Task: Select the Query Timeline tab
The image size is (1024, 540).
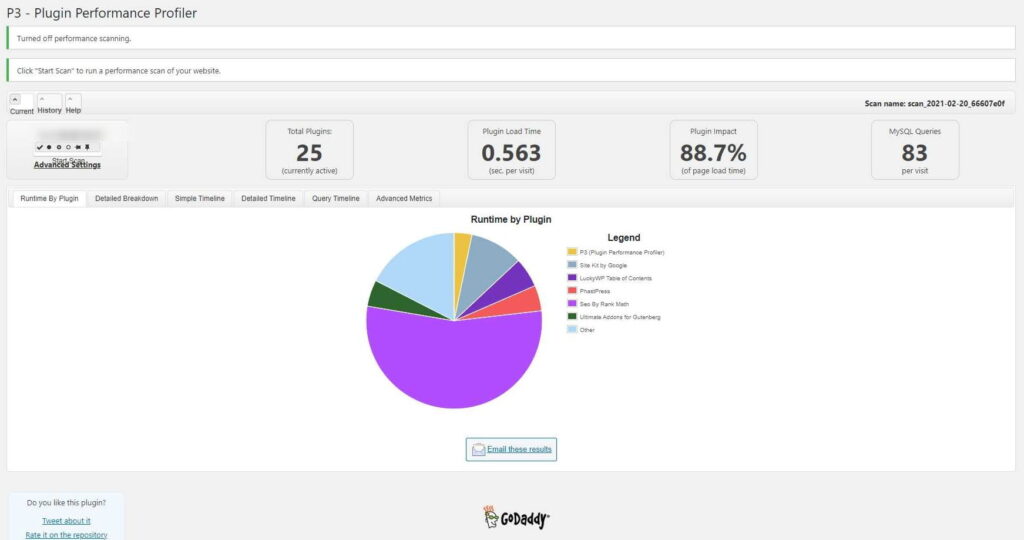Action: coord(336,199)
